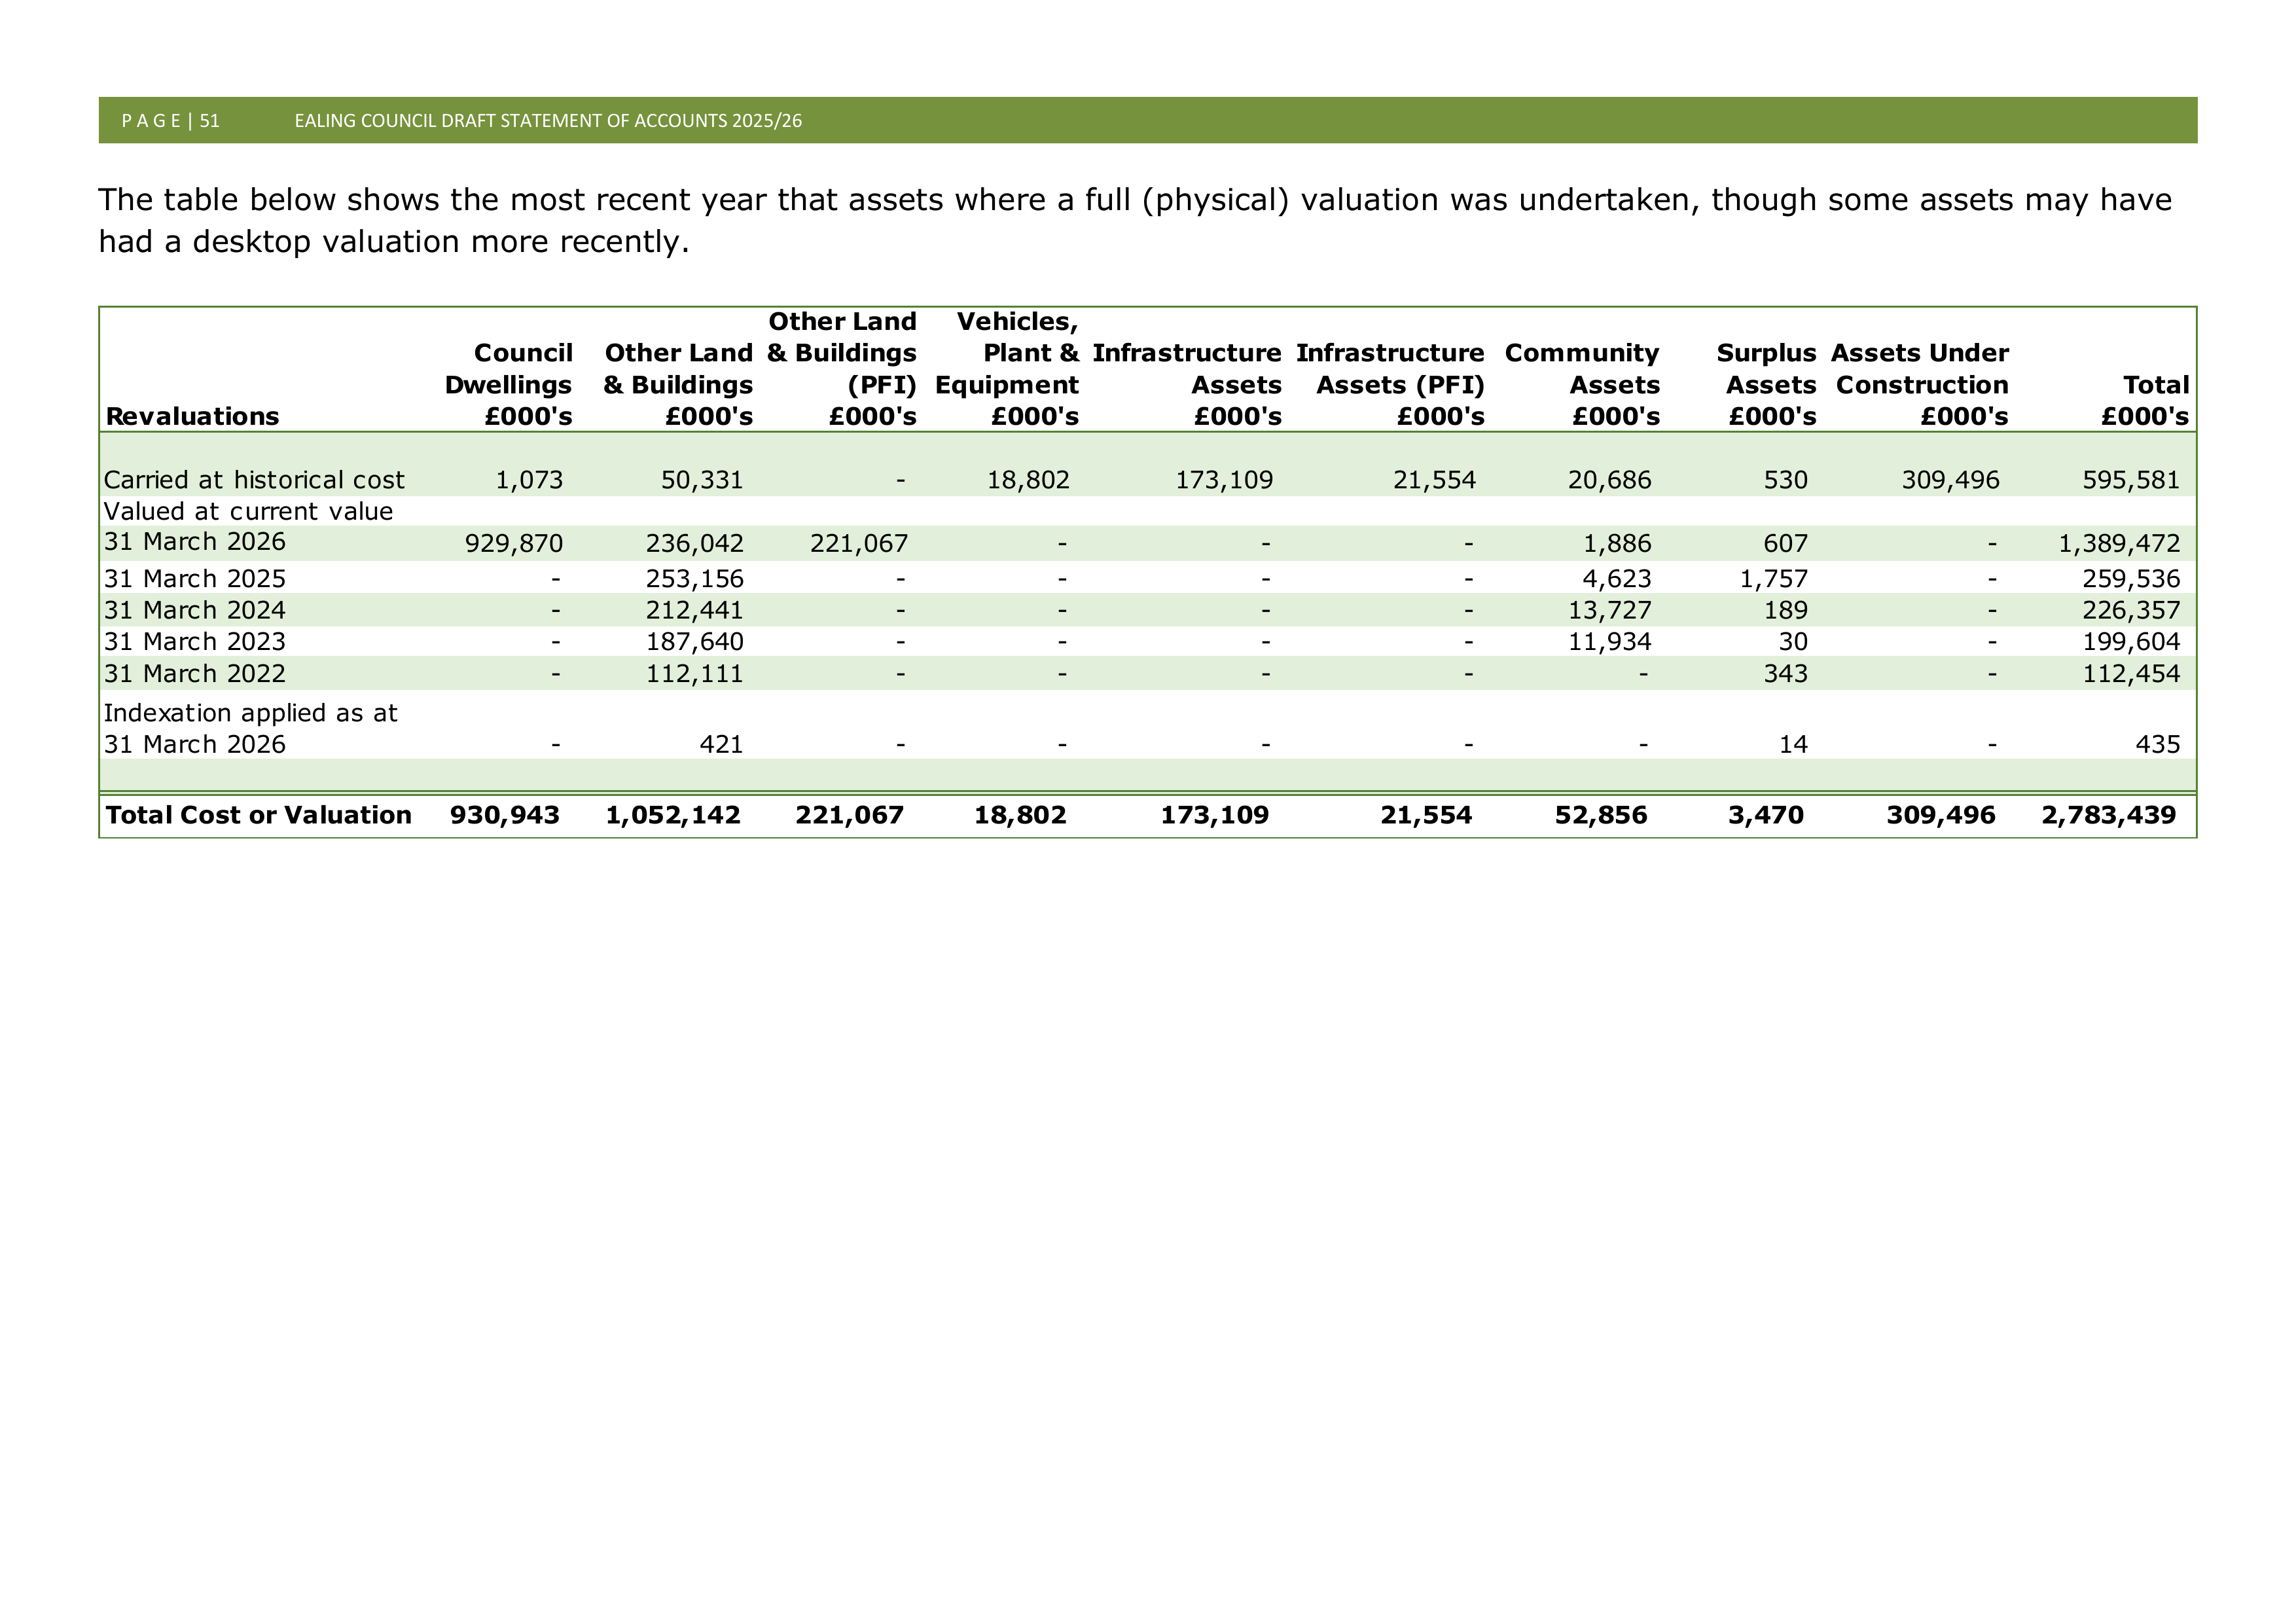This screenshot has height=1624, width=2296.
Task: Click the PAGE | 51 header label
Action: tap(170, 121)
